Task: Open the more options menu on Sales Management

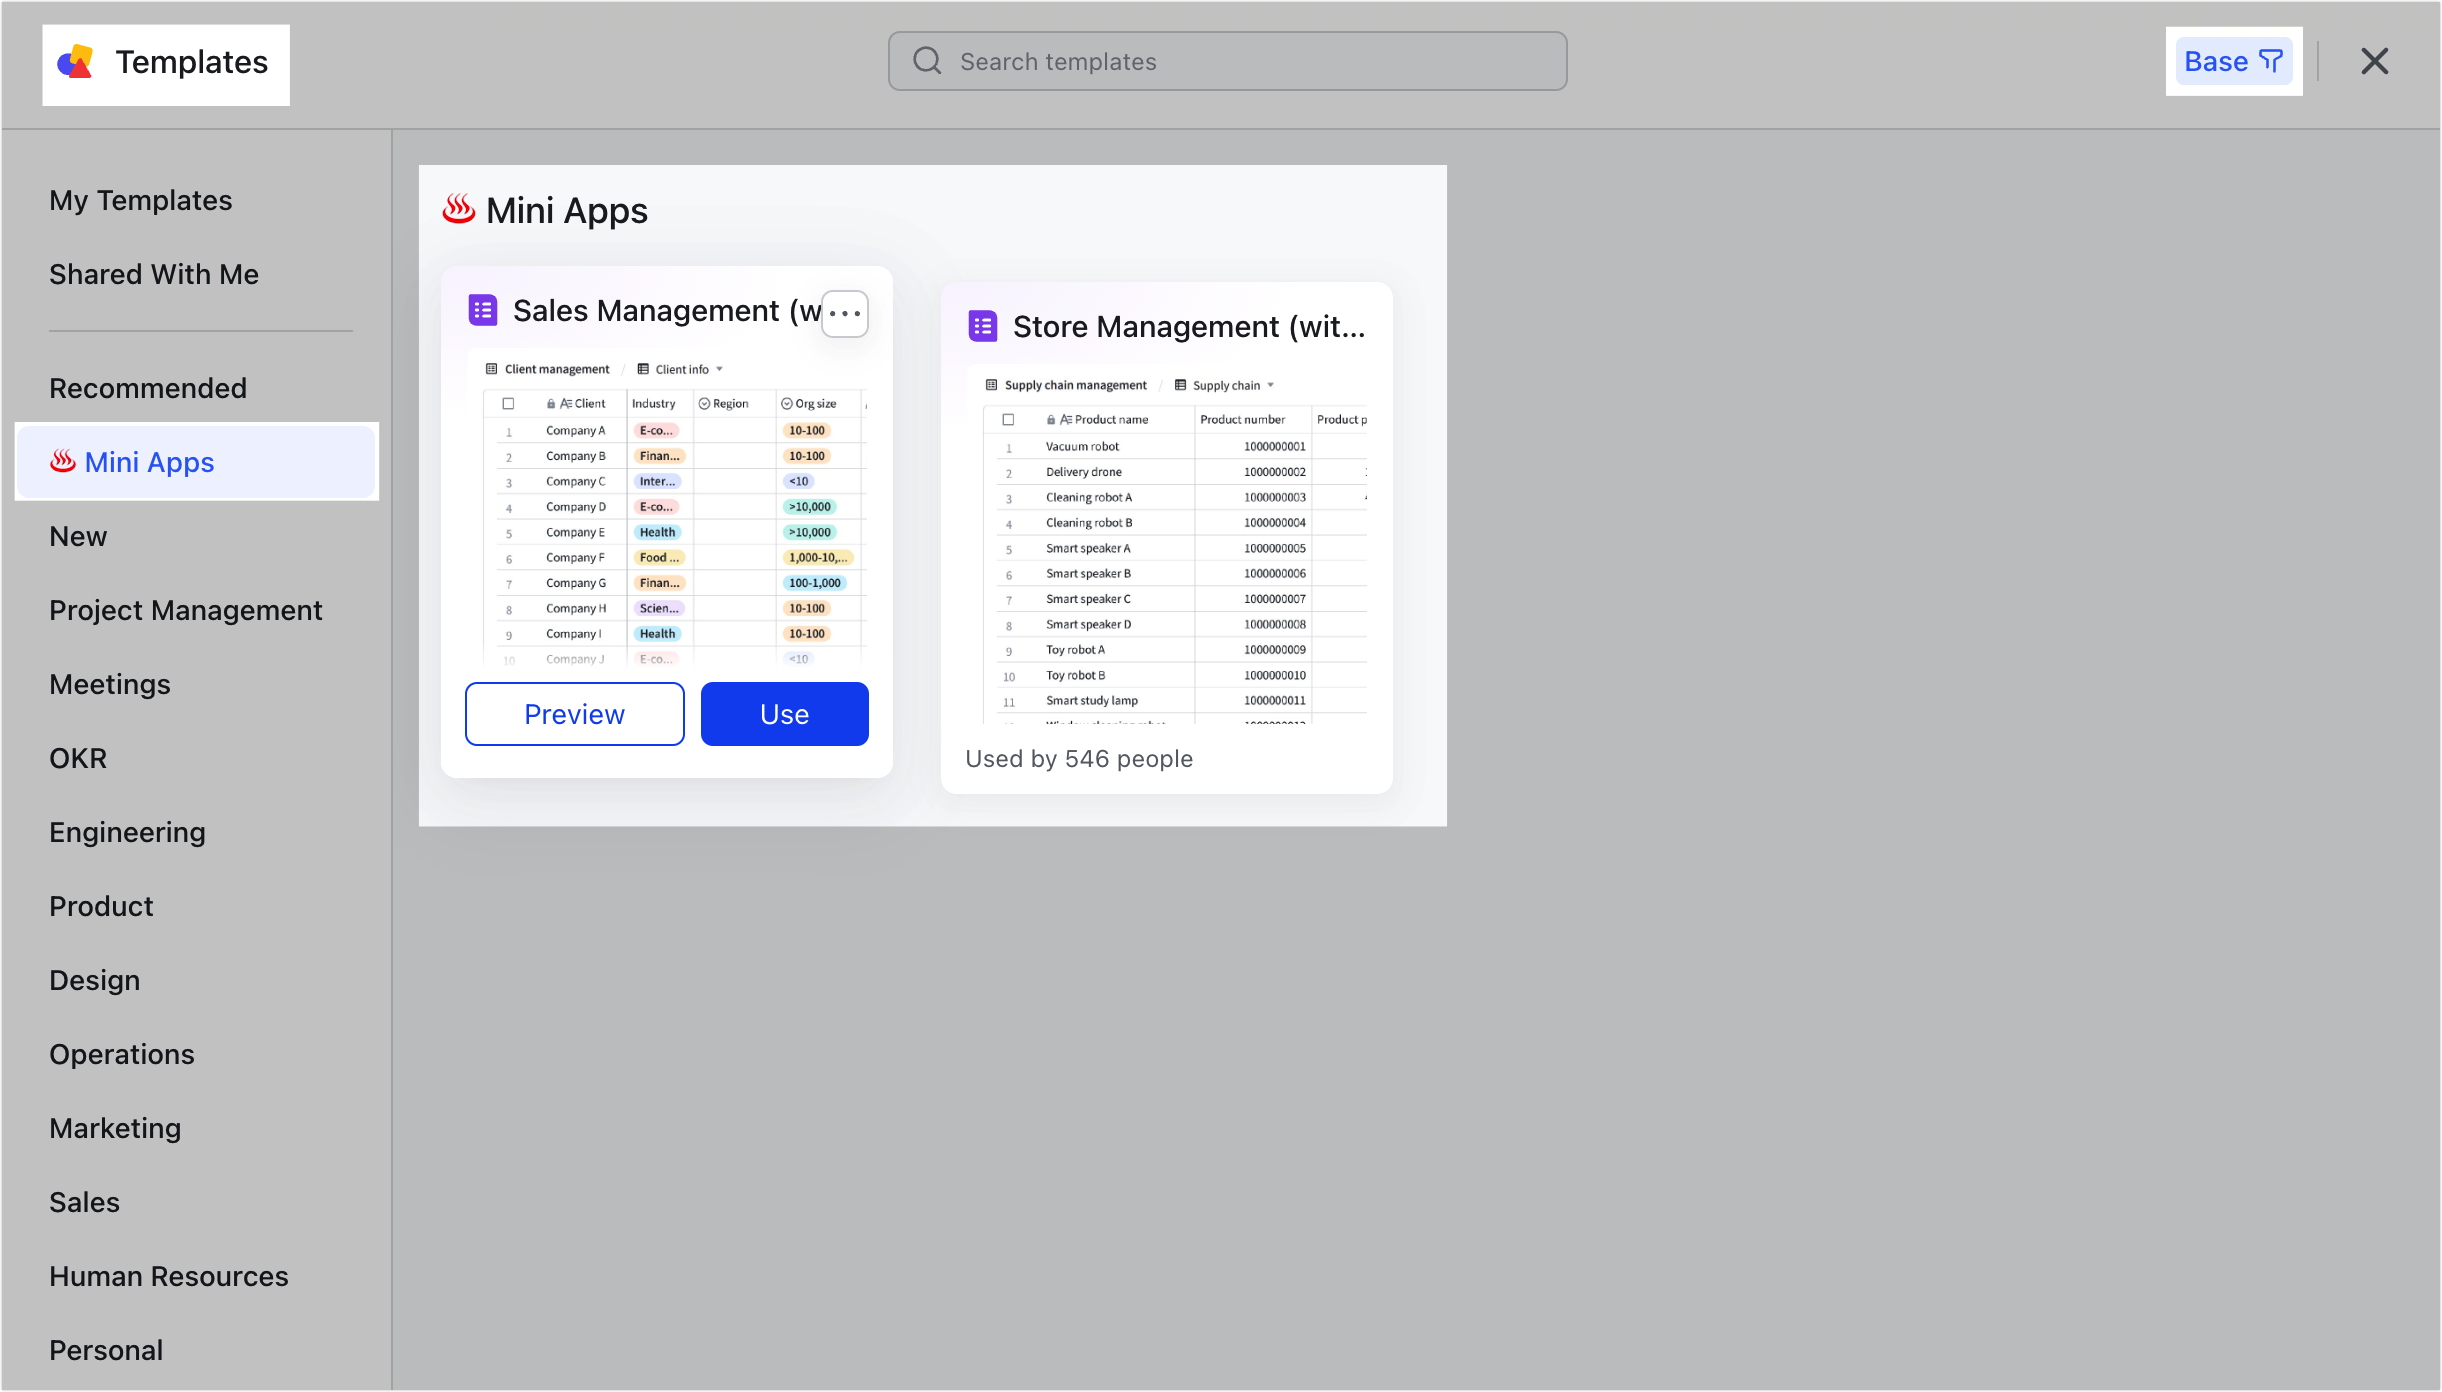Action: [844, 313]
